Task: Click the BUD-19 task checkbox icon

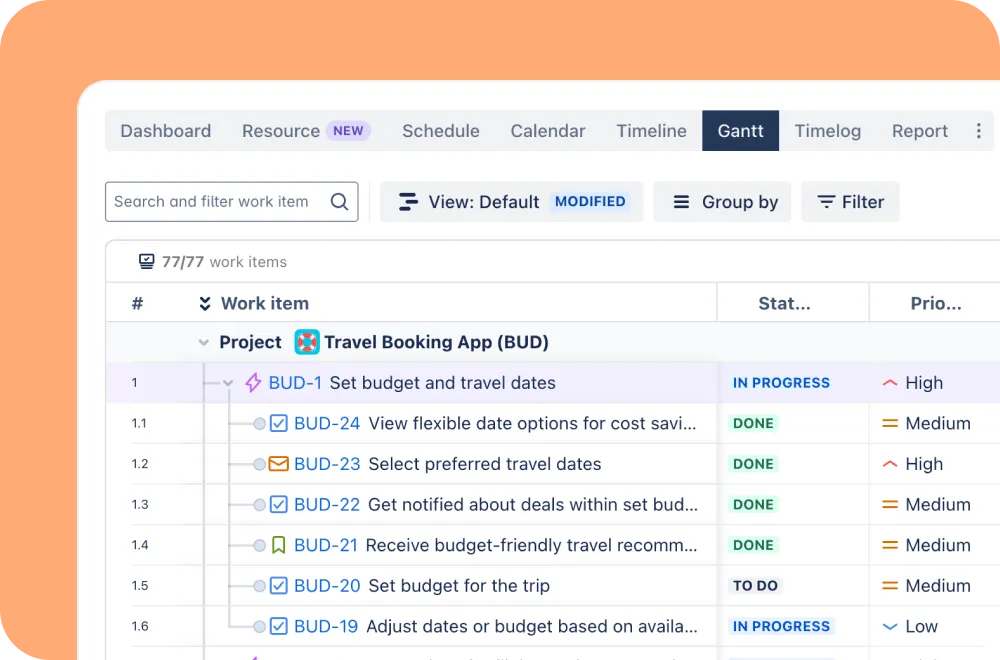Action: pyautogui.click(x=279, y=626)
